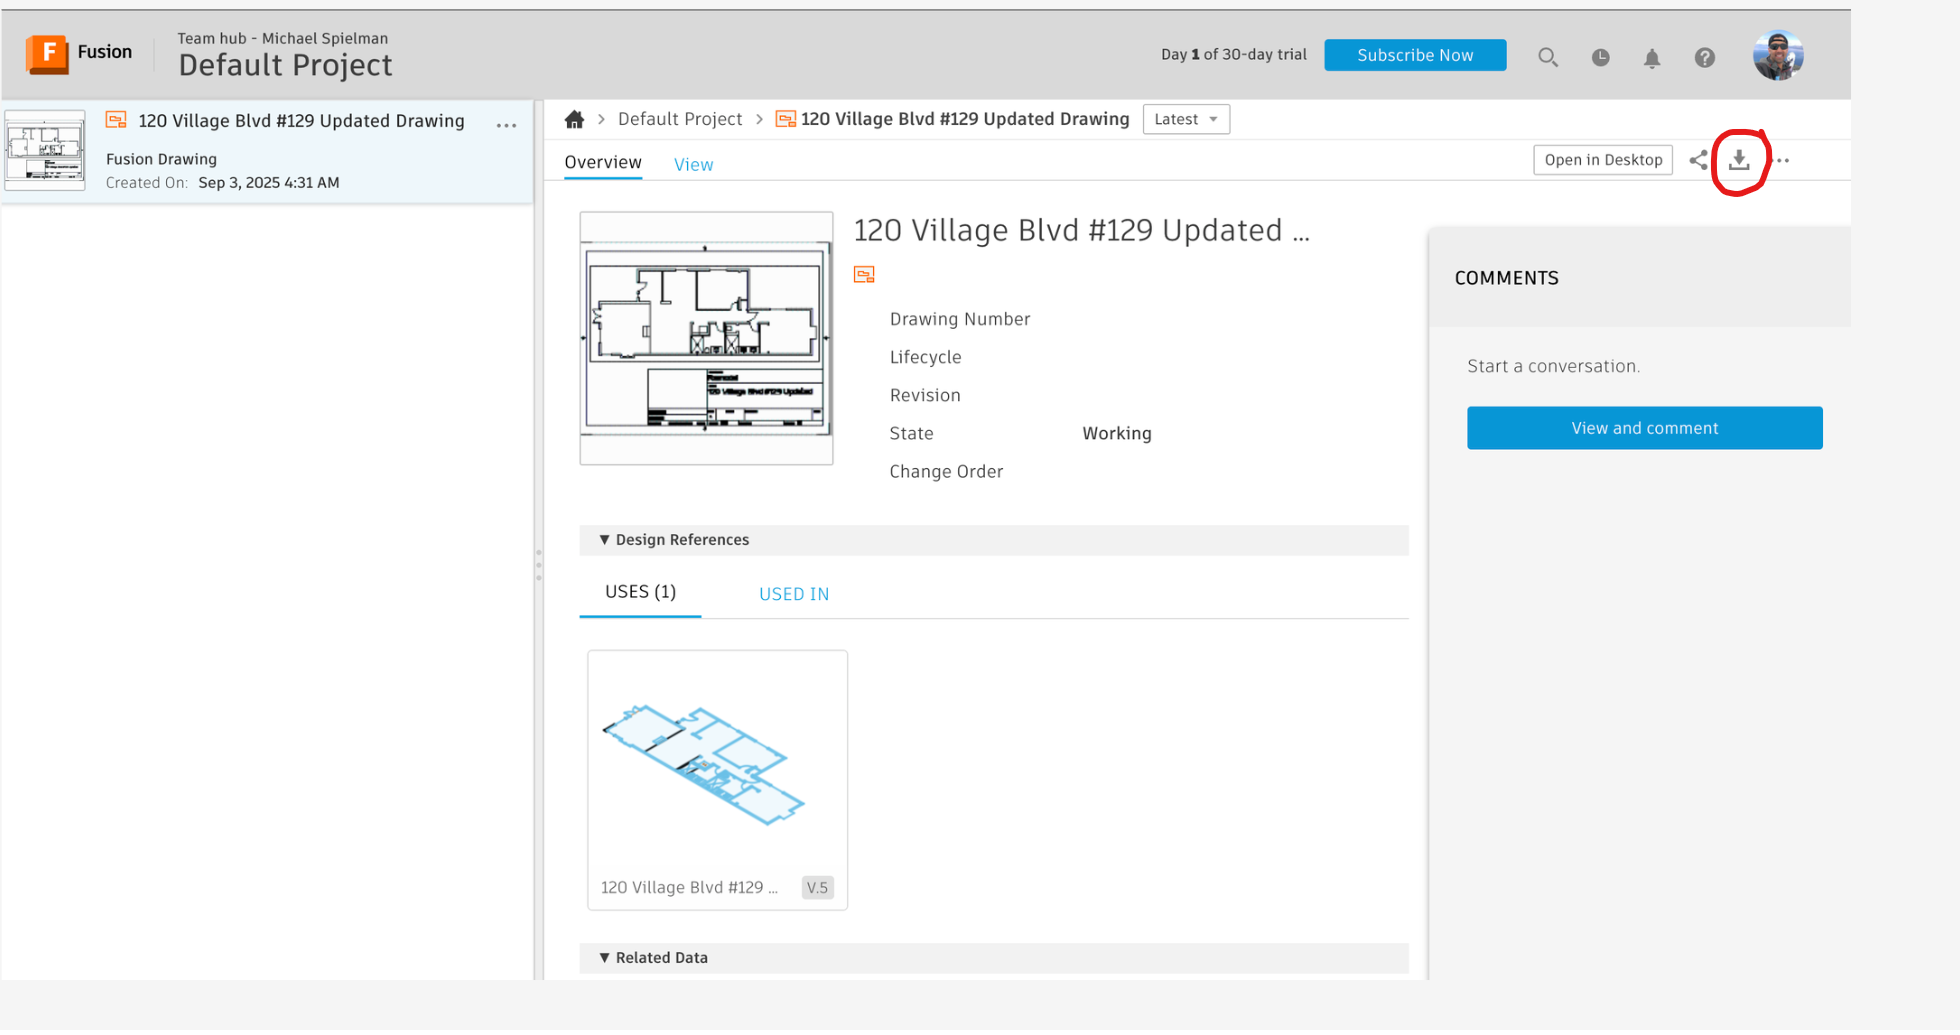This screenshot has height=1035, width=1960.
Task: Open the sidebar drawing thumbnail
Action: point(45,150)
